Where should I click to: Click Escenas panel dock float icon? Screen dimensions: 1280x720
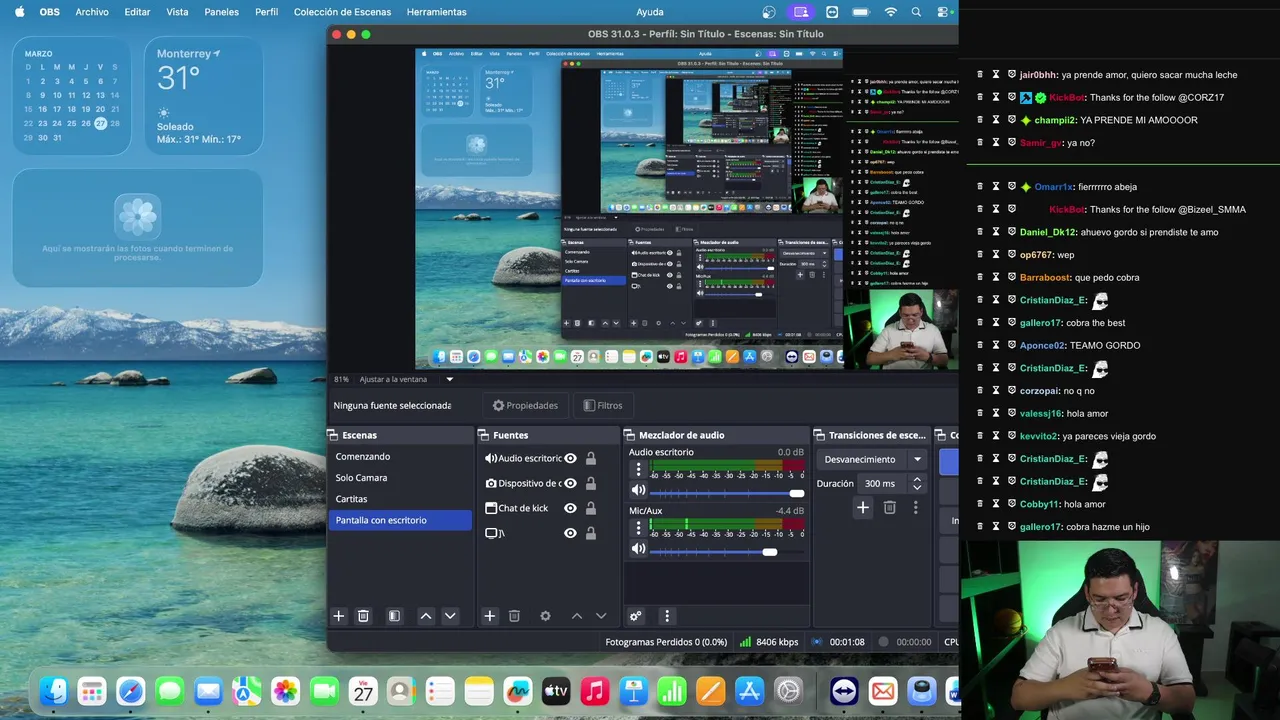coord(332,435)
